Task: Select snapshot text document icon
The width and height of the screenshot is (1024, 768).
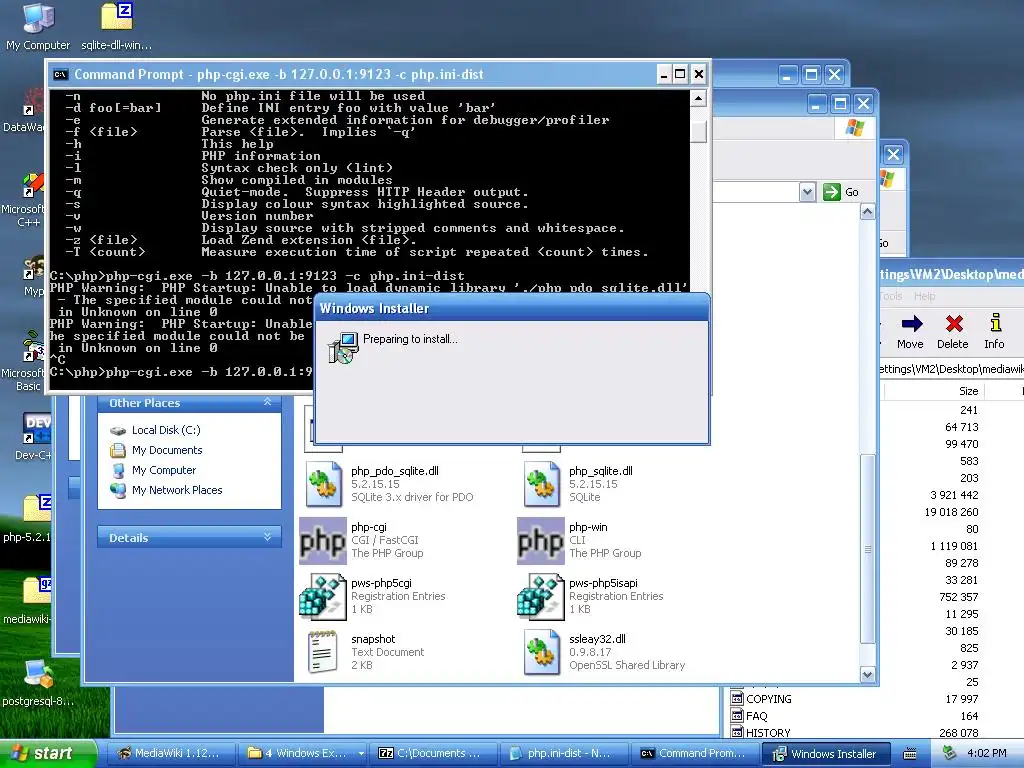Action: [323, 652]
